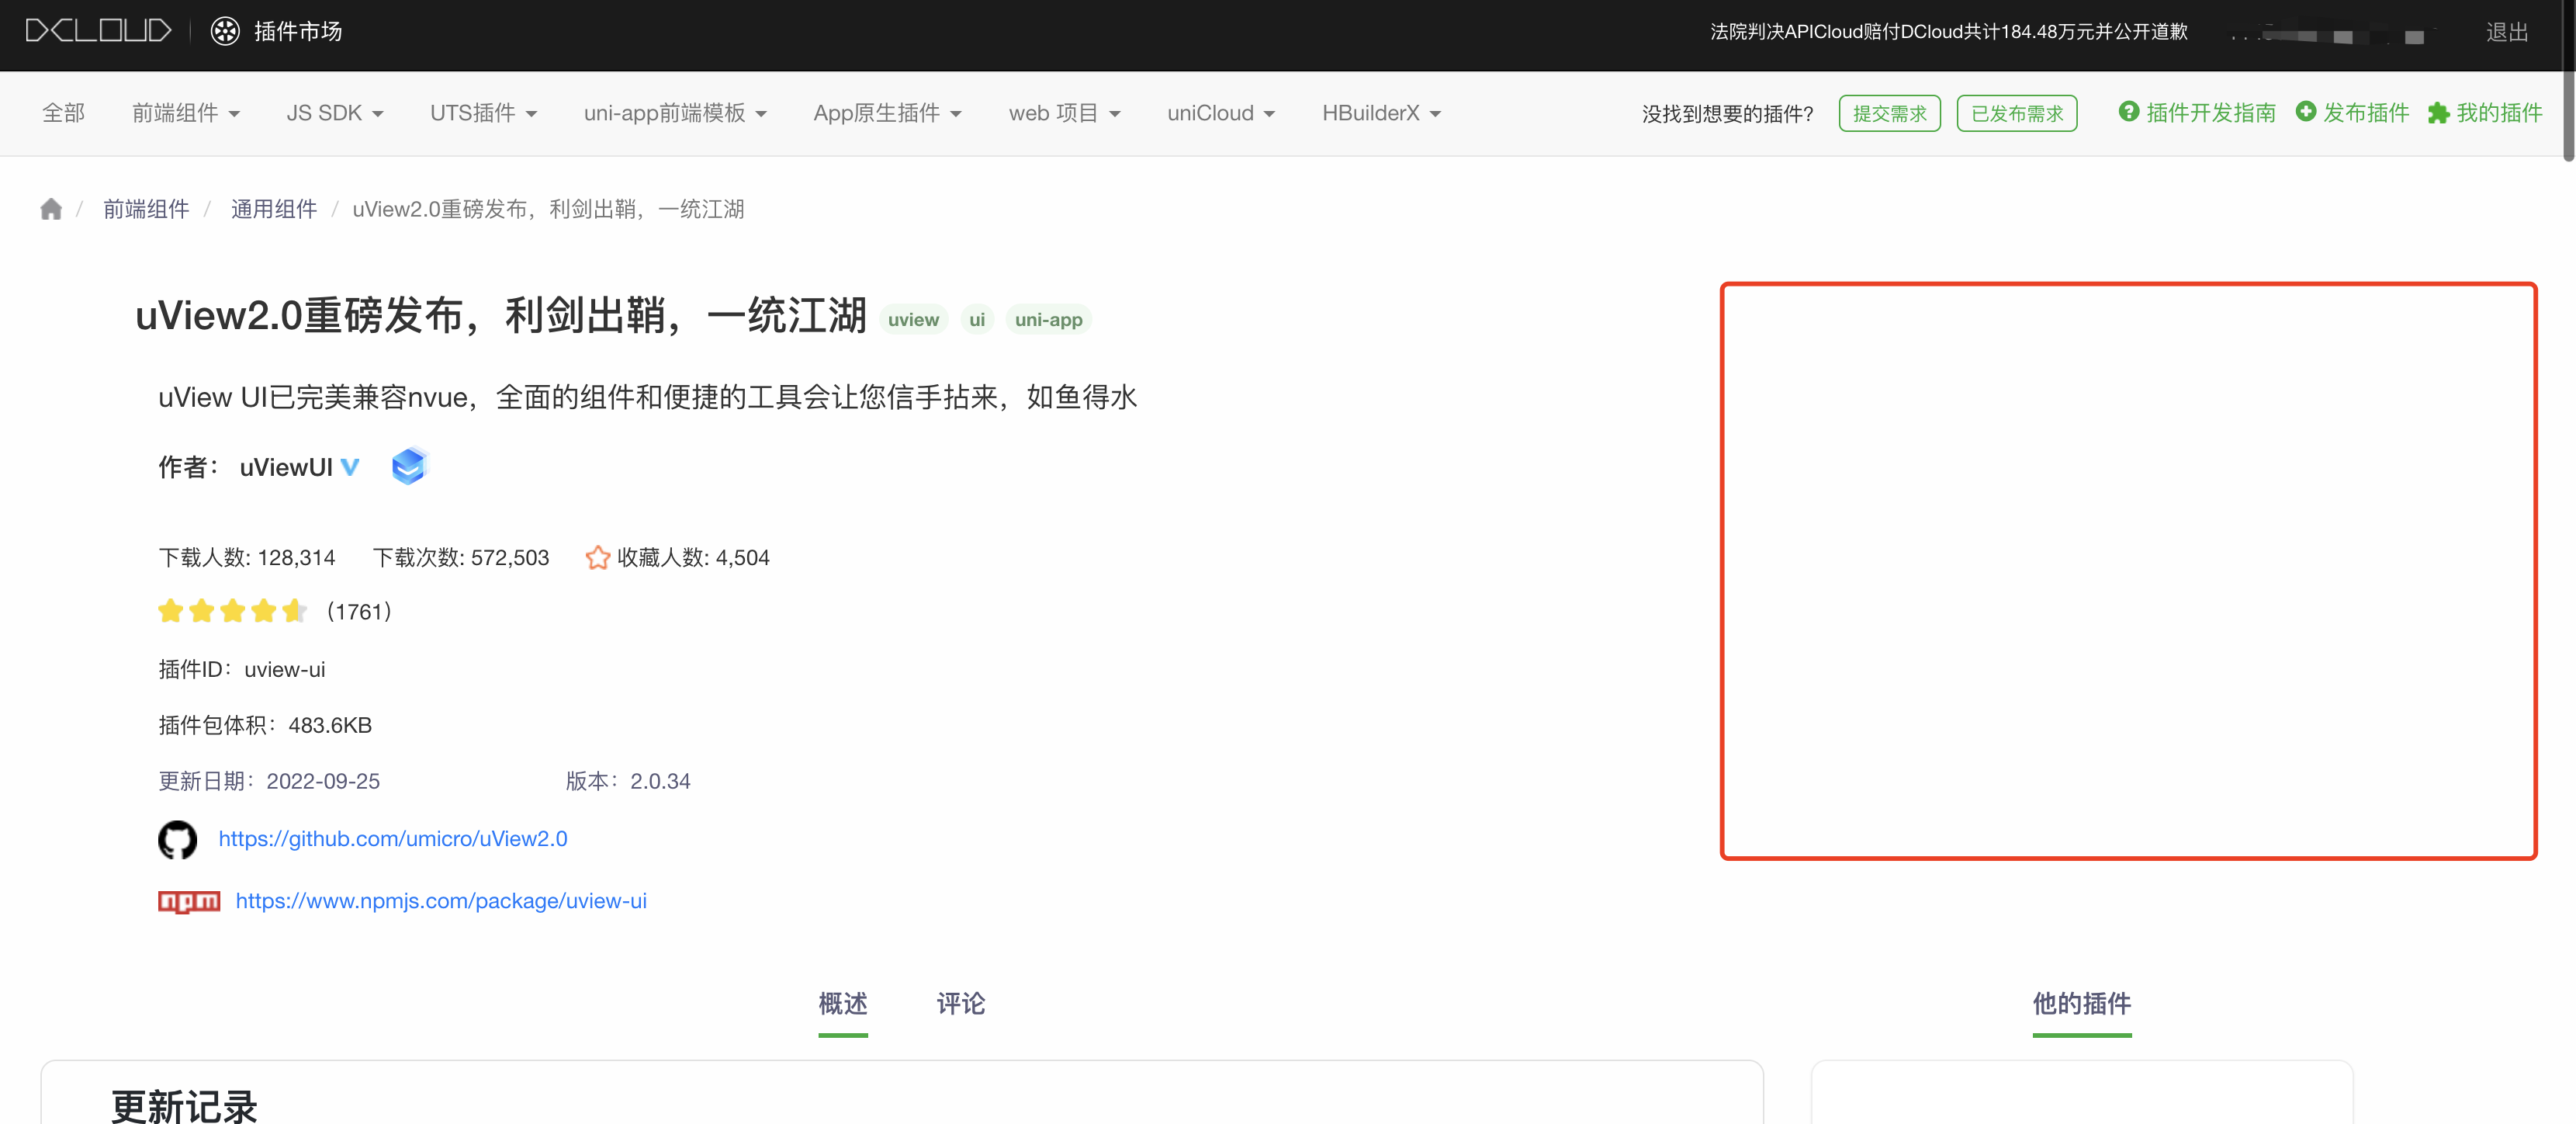
Task: Expand the uni-app前端模板 dropdown
Action: 675,113
